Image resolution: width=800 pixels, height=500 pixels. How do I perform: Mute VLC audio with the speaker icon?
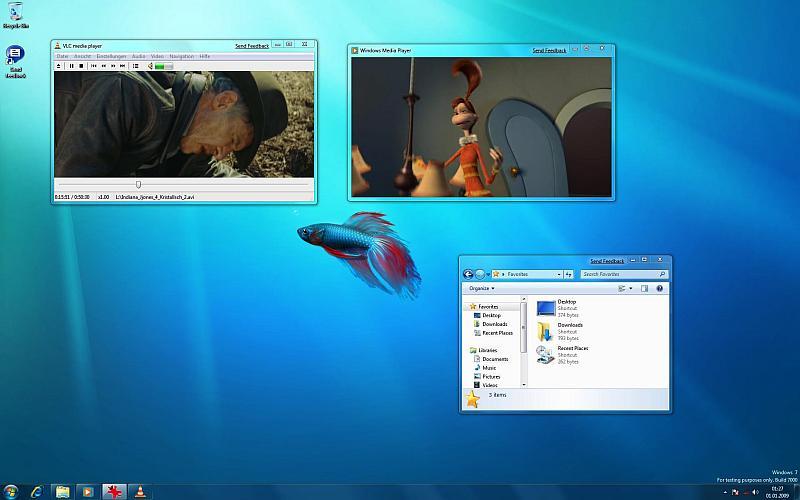(149, 66)
